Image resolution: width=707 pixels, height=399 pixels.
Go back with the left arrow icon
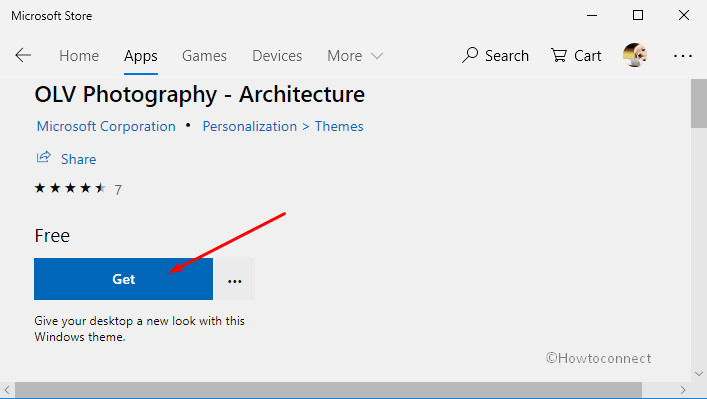click(x=23, y=55)
